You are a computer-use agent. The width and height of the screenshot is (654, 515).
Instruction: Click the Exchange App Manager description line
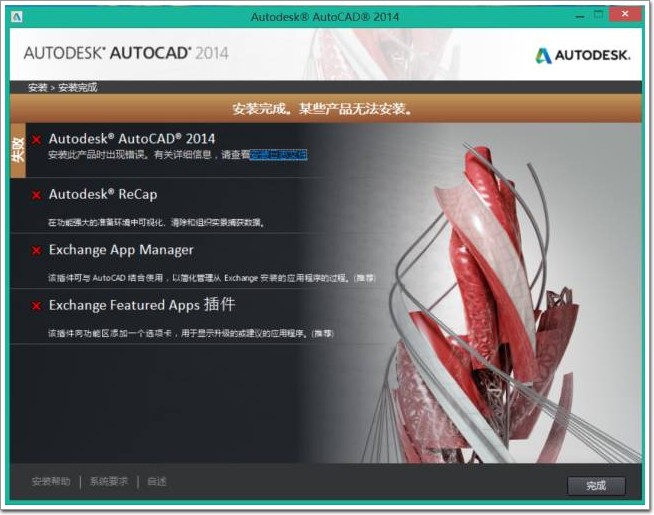[x=211, y=278]
